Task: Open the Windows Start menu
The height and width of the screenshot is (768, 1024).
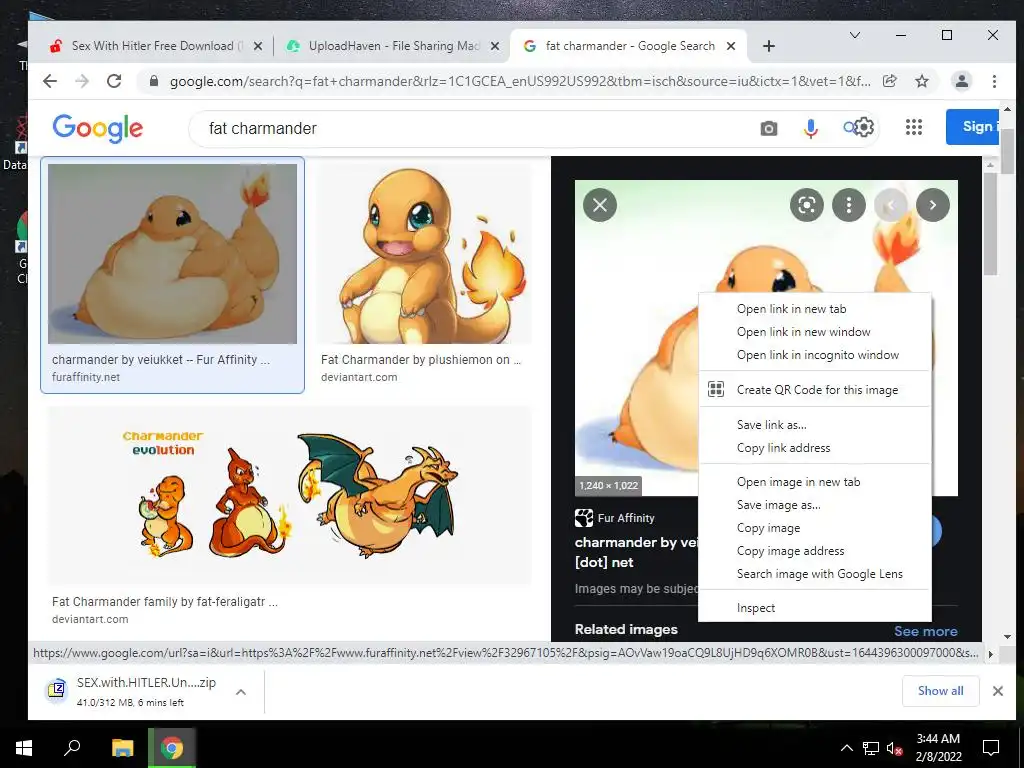Action: click(24, 748)
